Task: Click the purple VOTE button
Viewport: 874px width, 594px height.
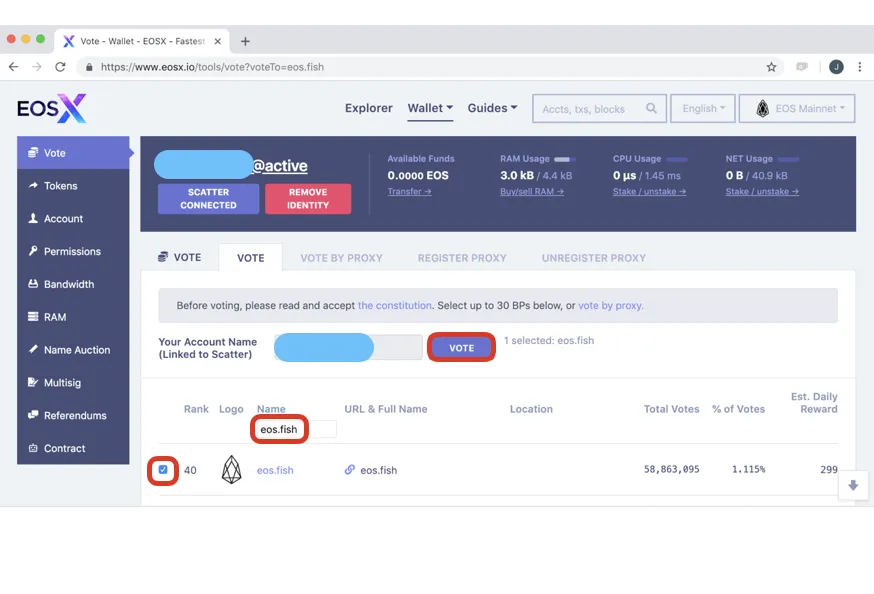Action: (462, 348)
